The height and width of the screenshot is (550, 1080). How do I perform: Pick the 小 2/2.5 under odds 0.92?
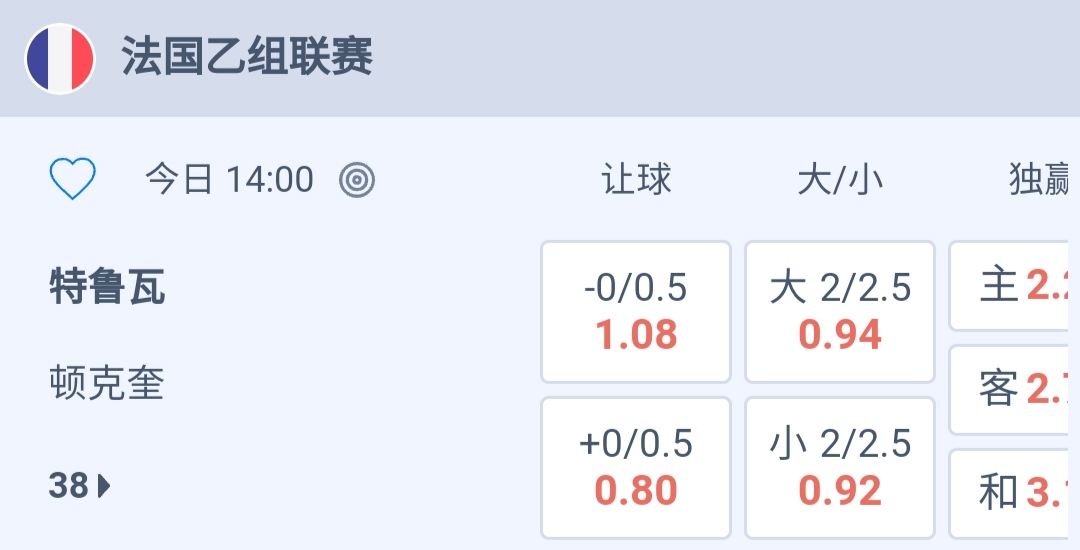[x=840, y=468]
